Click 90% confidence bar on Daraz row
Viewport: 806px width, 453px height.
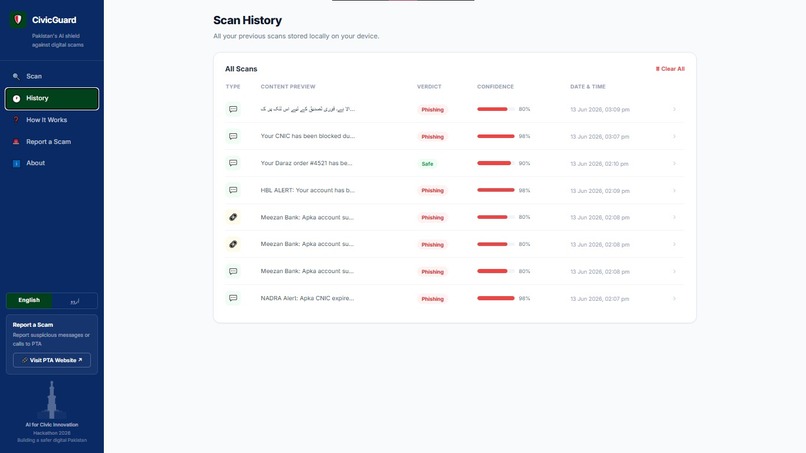(x=496, y=163)
